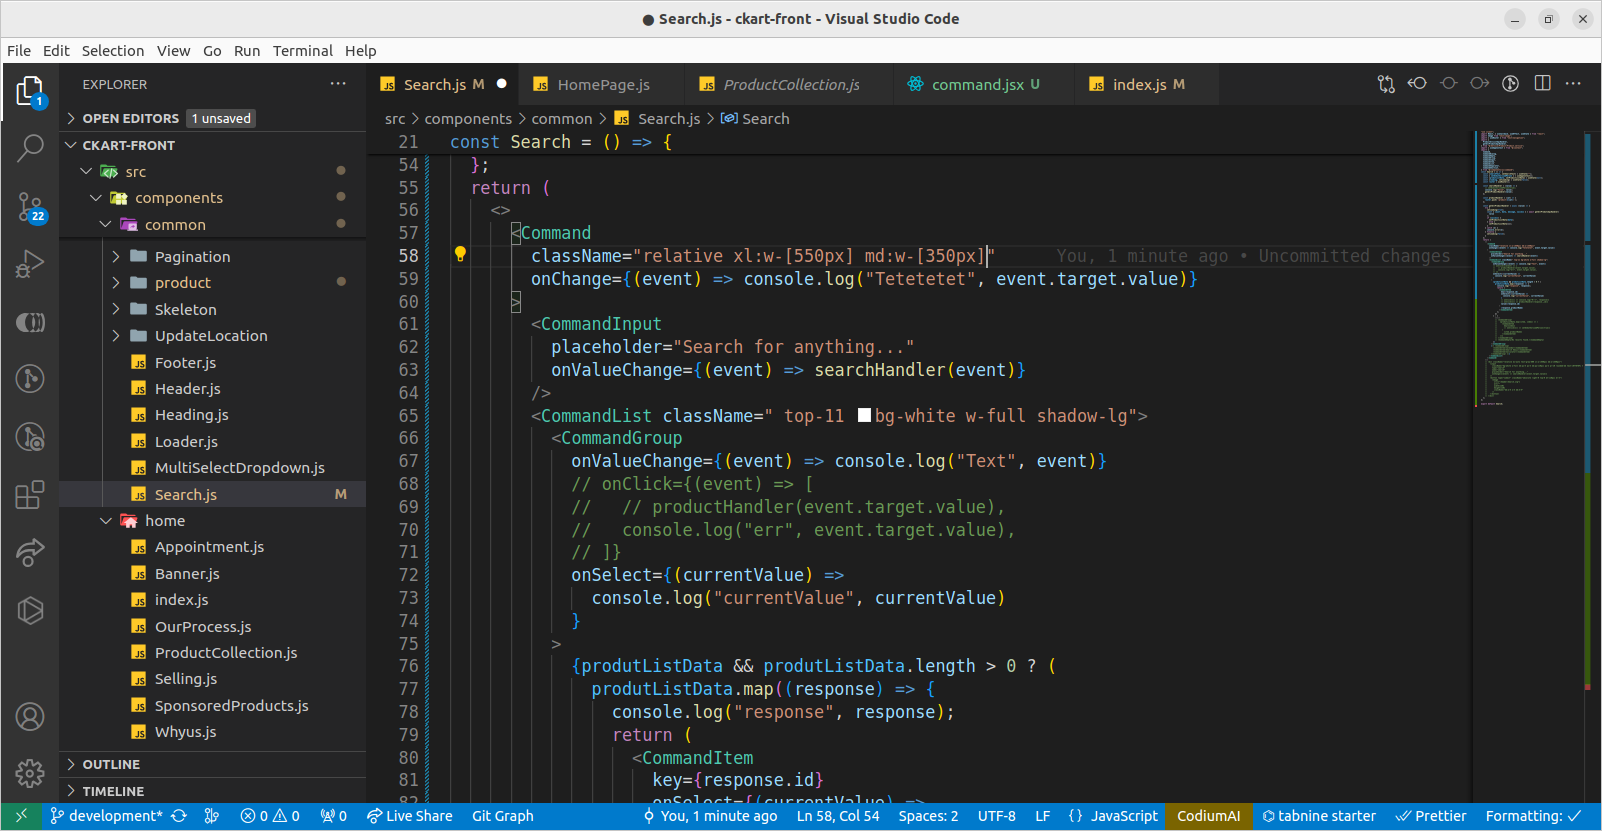Switch to the ProductCollection.js tab
This screenshot has height=831, width=1602.
pos(790,85)
